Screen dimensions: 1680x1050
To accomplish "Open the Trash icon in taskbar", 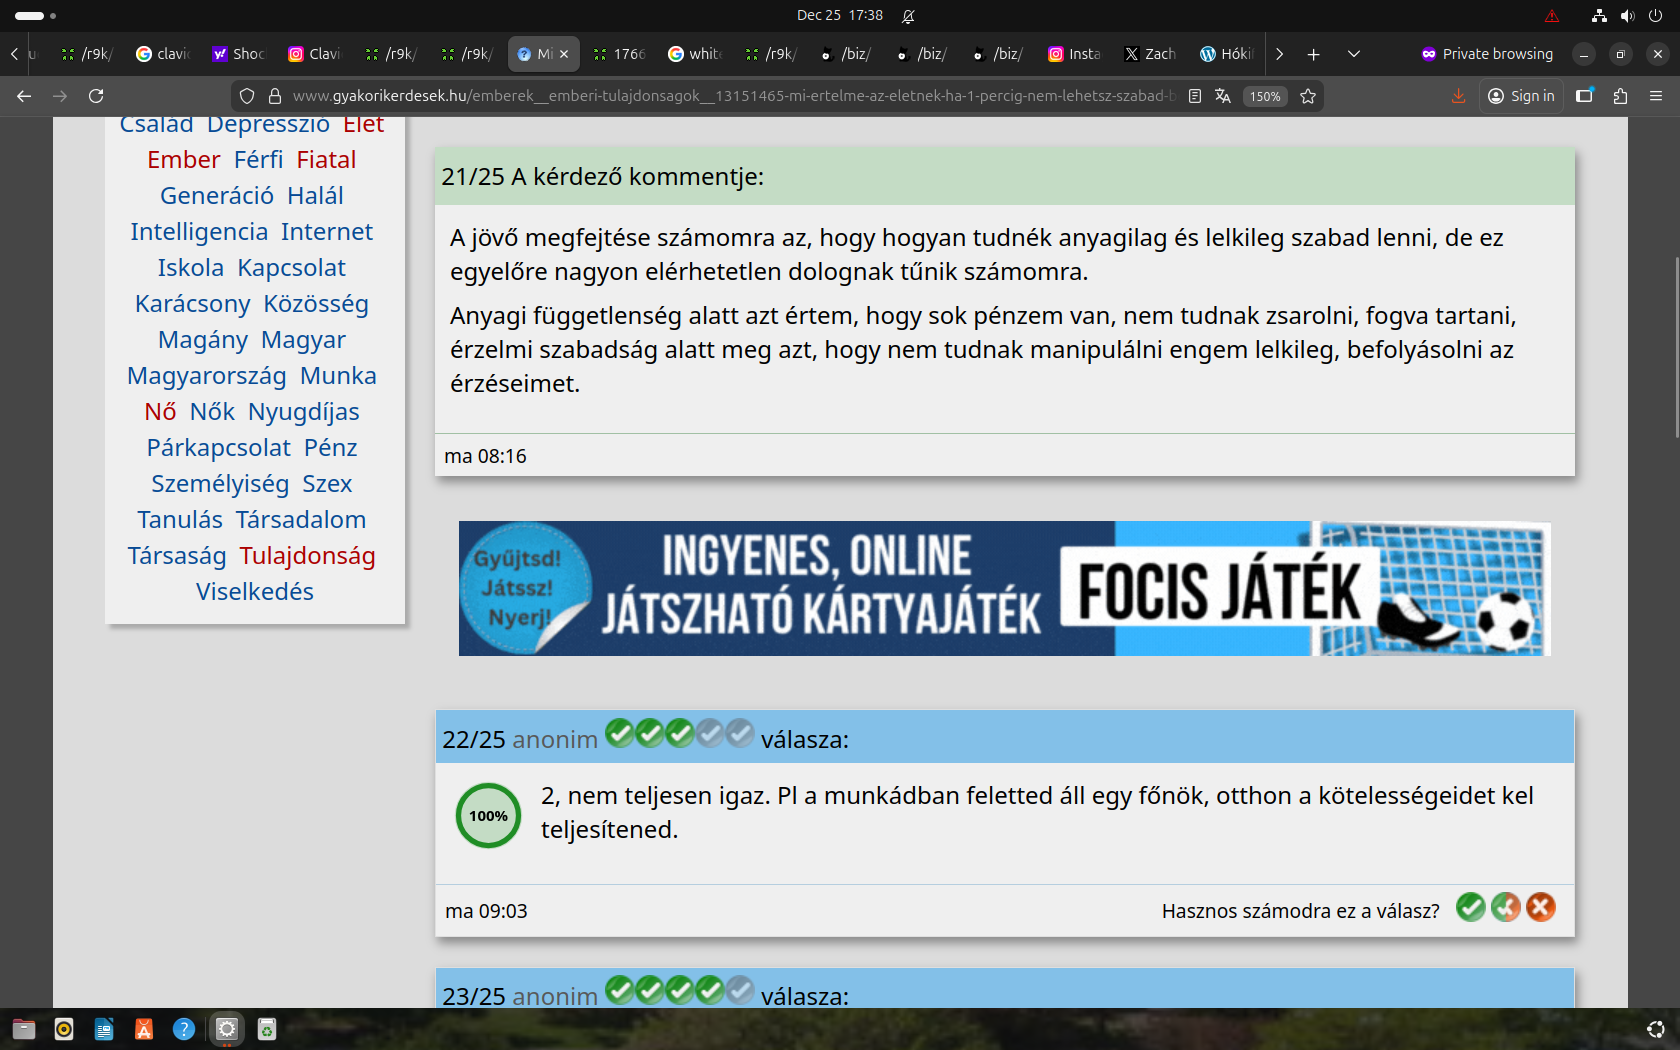I will click(267, 1029).
